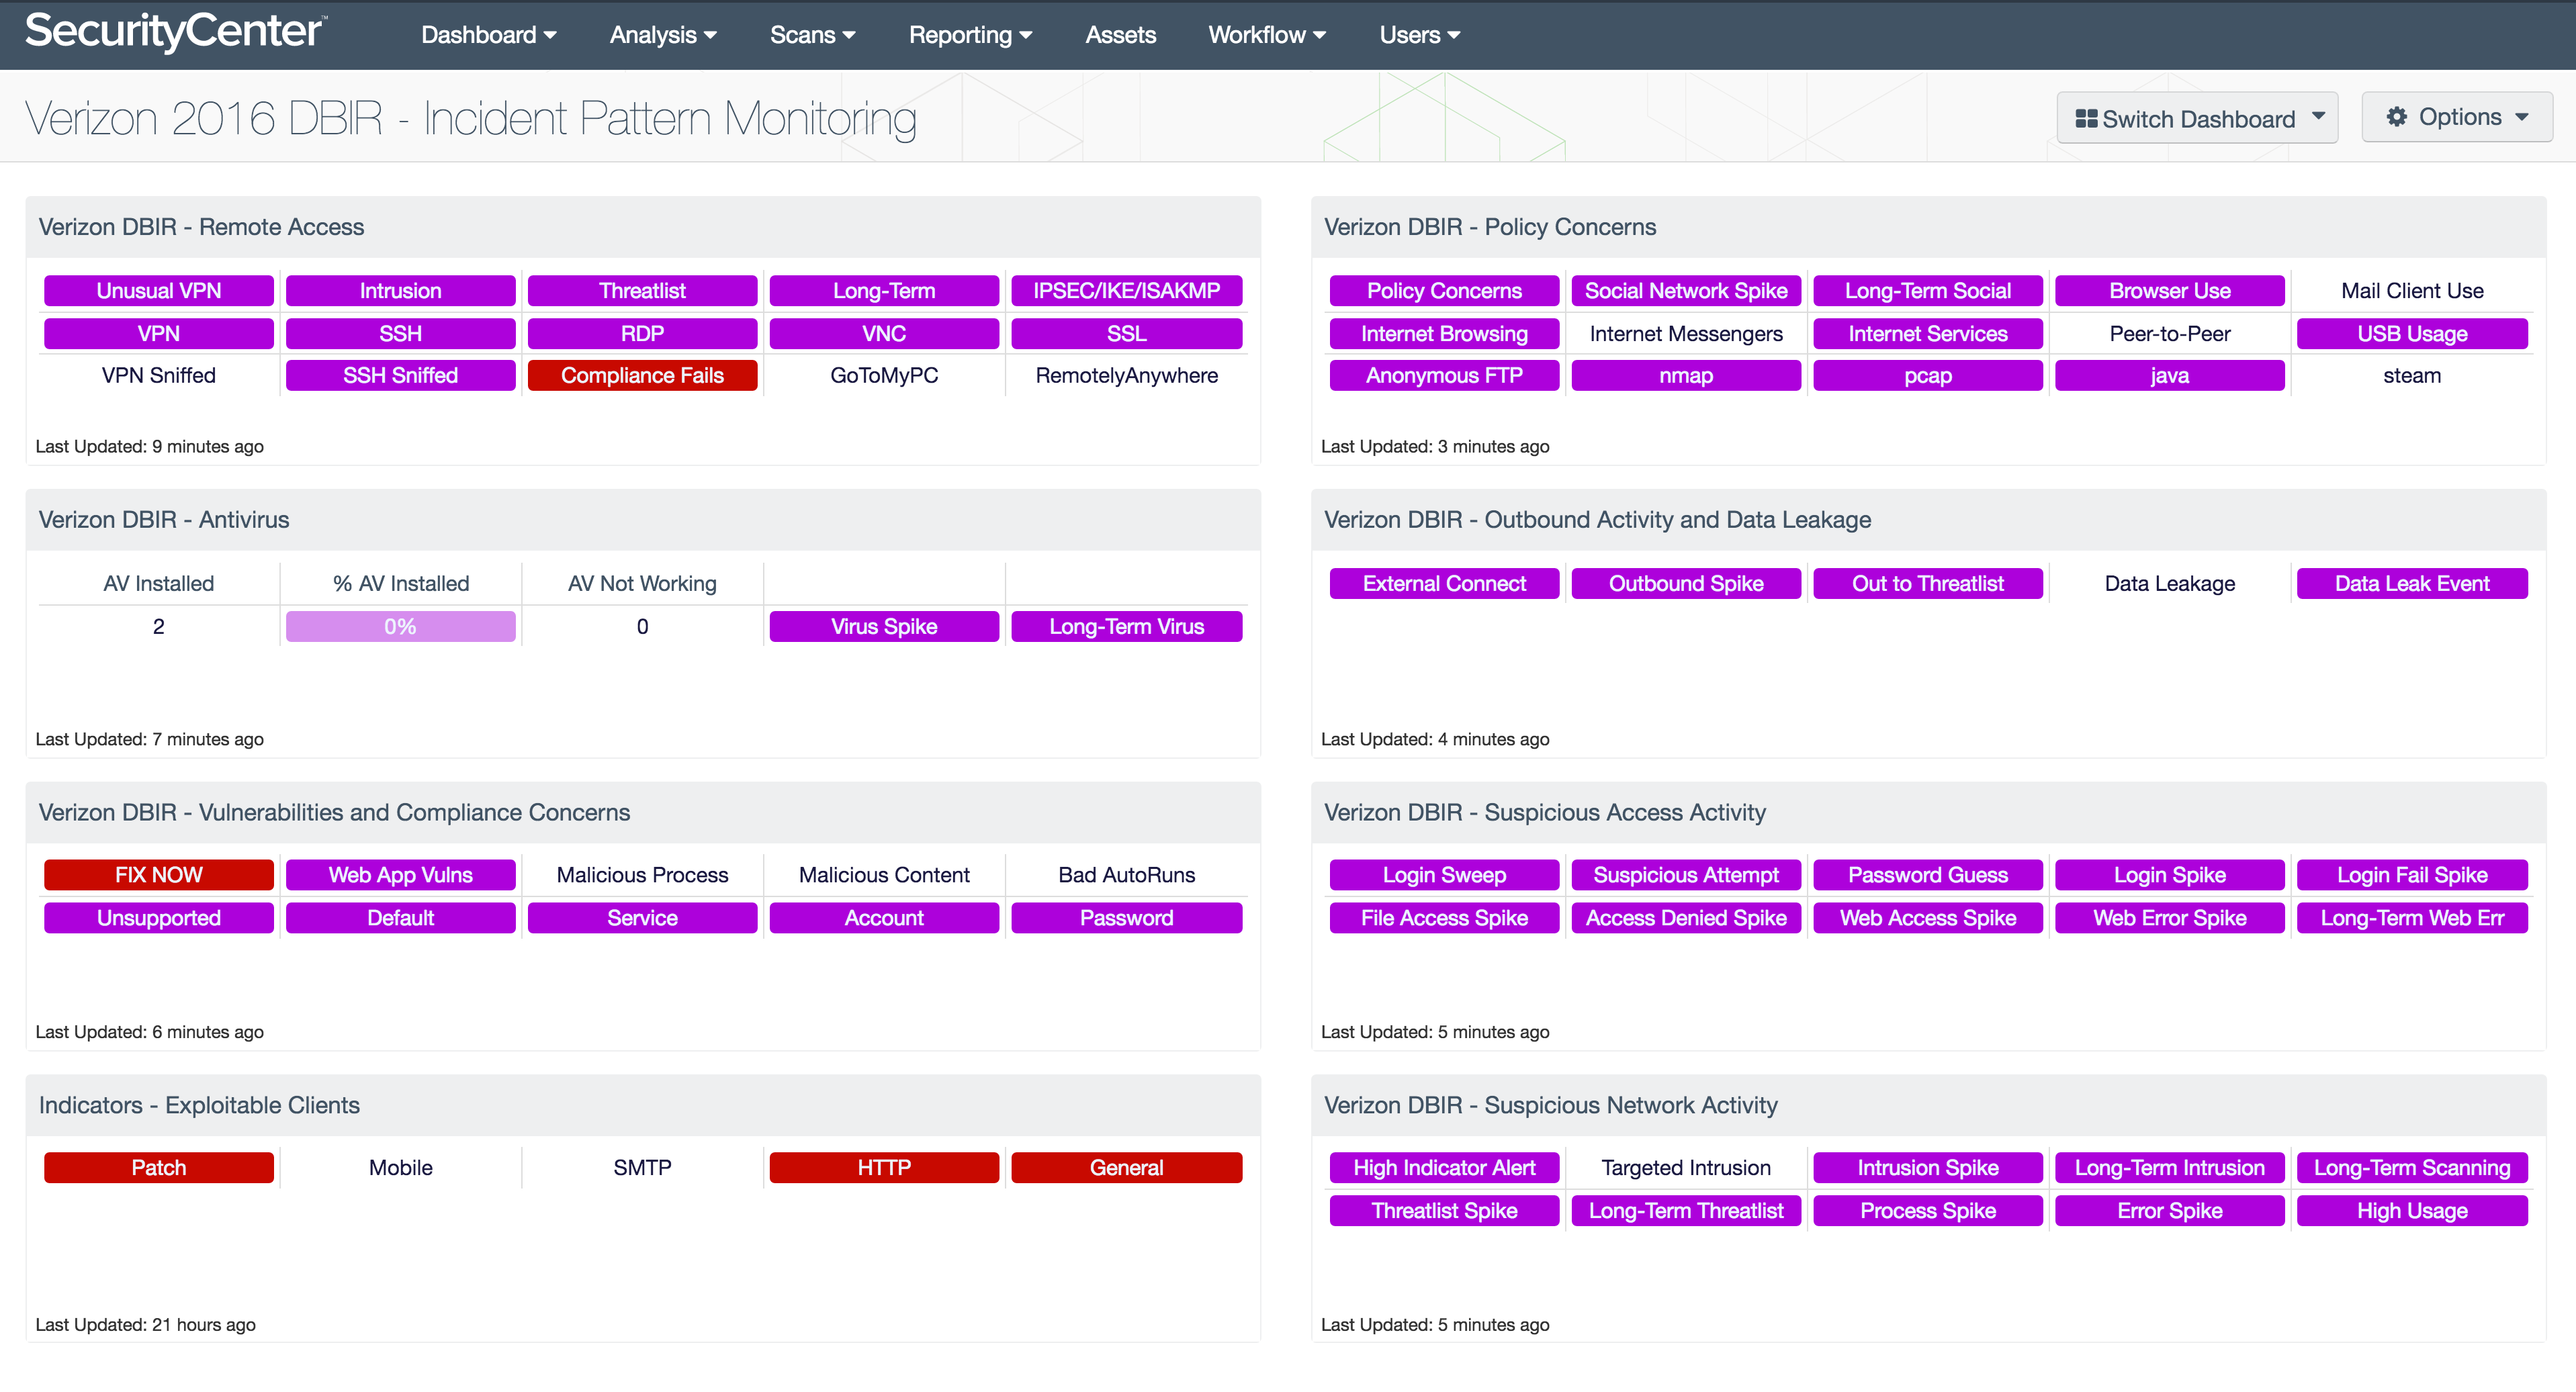2576x1392 pixels.
Task: Click the Out to Threatlist indicator
Action: pyautogui.click(x=1929, y=584)
